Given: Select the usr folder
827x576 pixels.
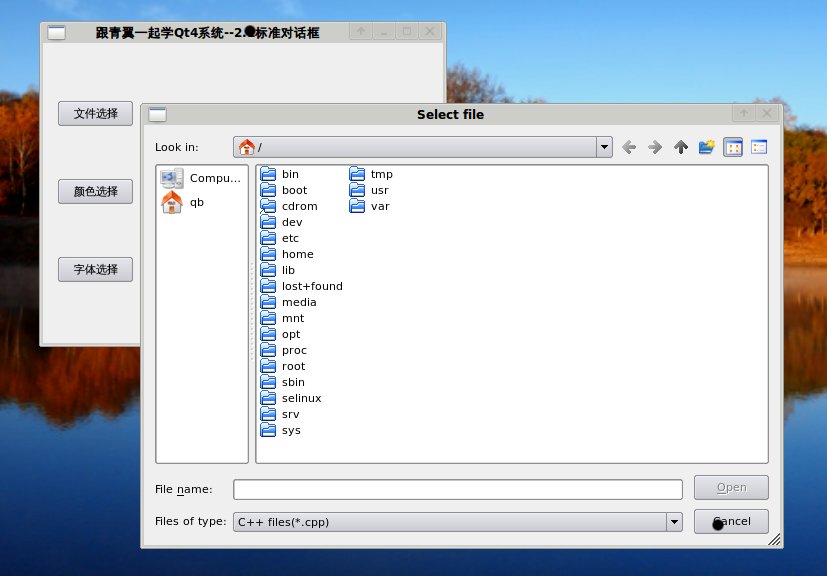Looking at the screenshot, I should pyautogui.click(x=379, y=190).
